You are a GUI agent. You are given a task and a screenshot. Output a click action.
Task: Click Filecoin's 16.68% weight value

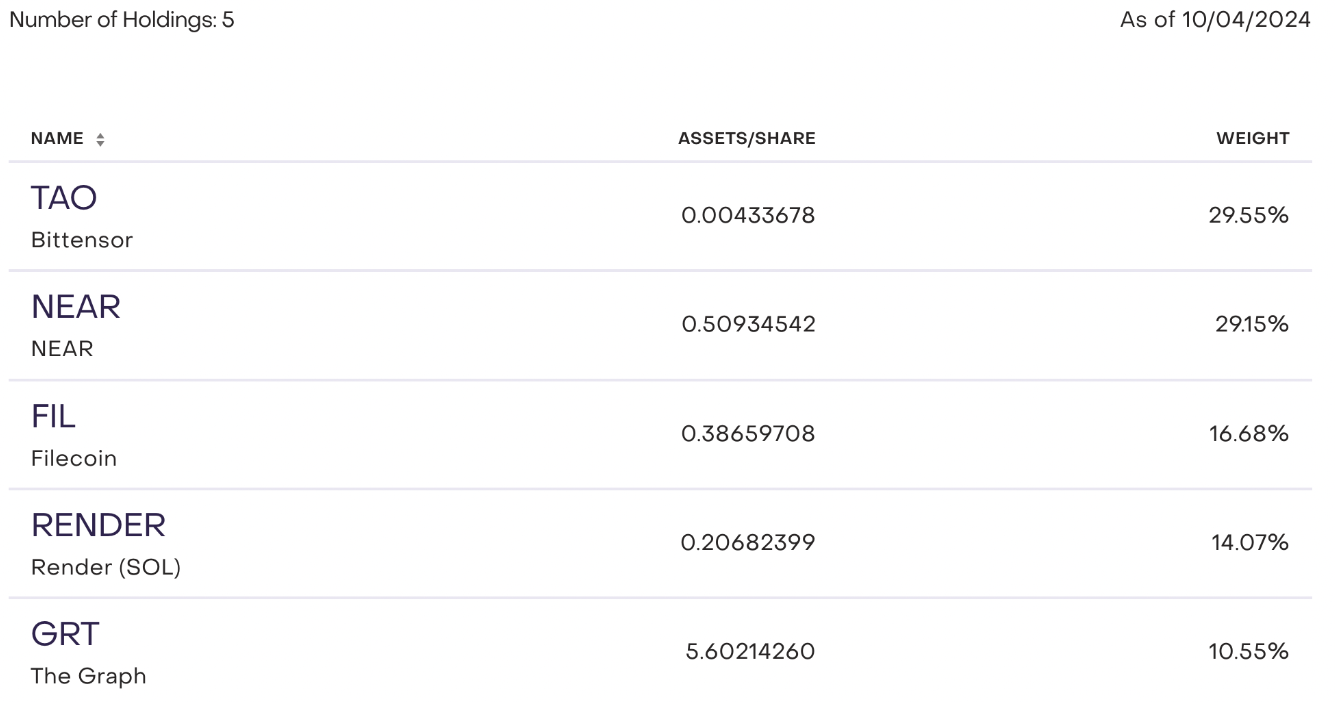(1248, 433)
